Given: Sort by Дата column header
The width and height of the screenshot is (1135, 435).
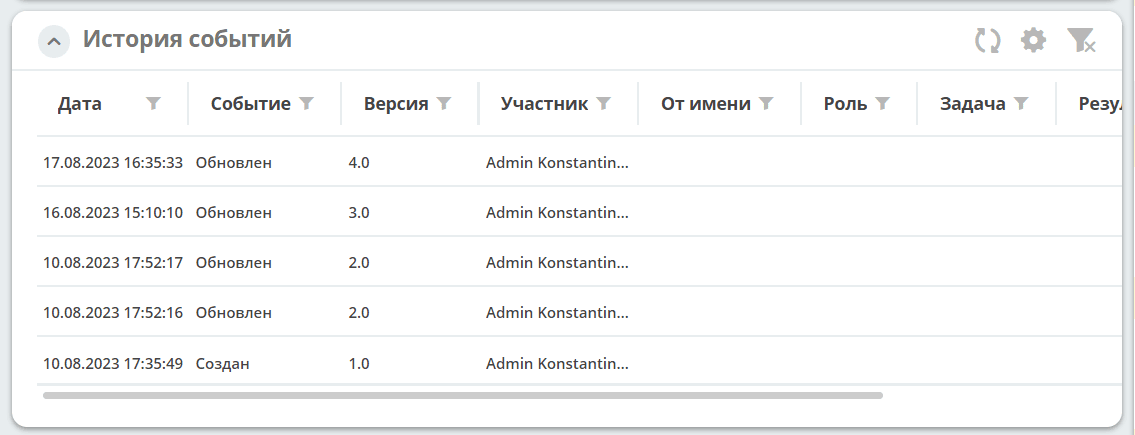Looking at the screenshot, I should pos(80,104).
